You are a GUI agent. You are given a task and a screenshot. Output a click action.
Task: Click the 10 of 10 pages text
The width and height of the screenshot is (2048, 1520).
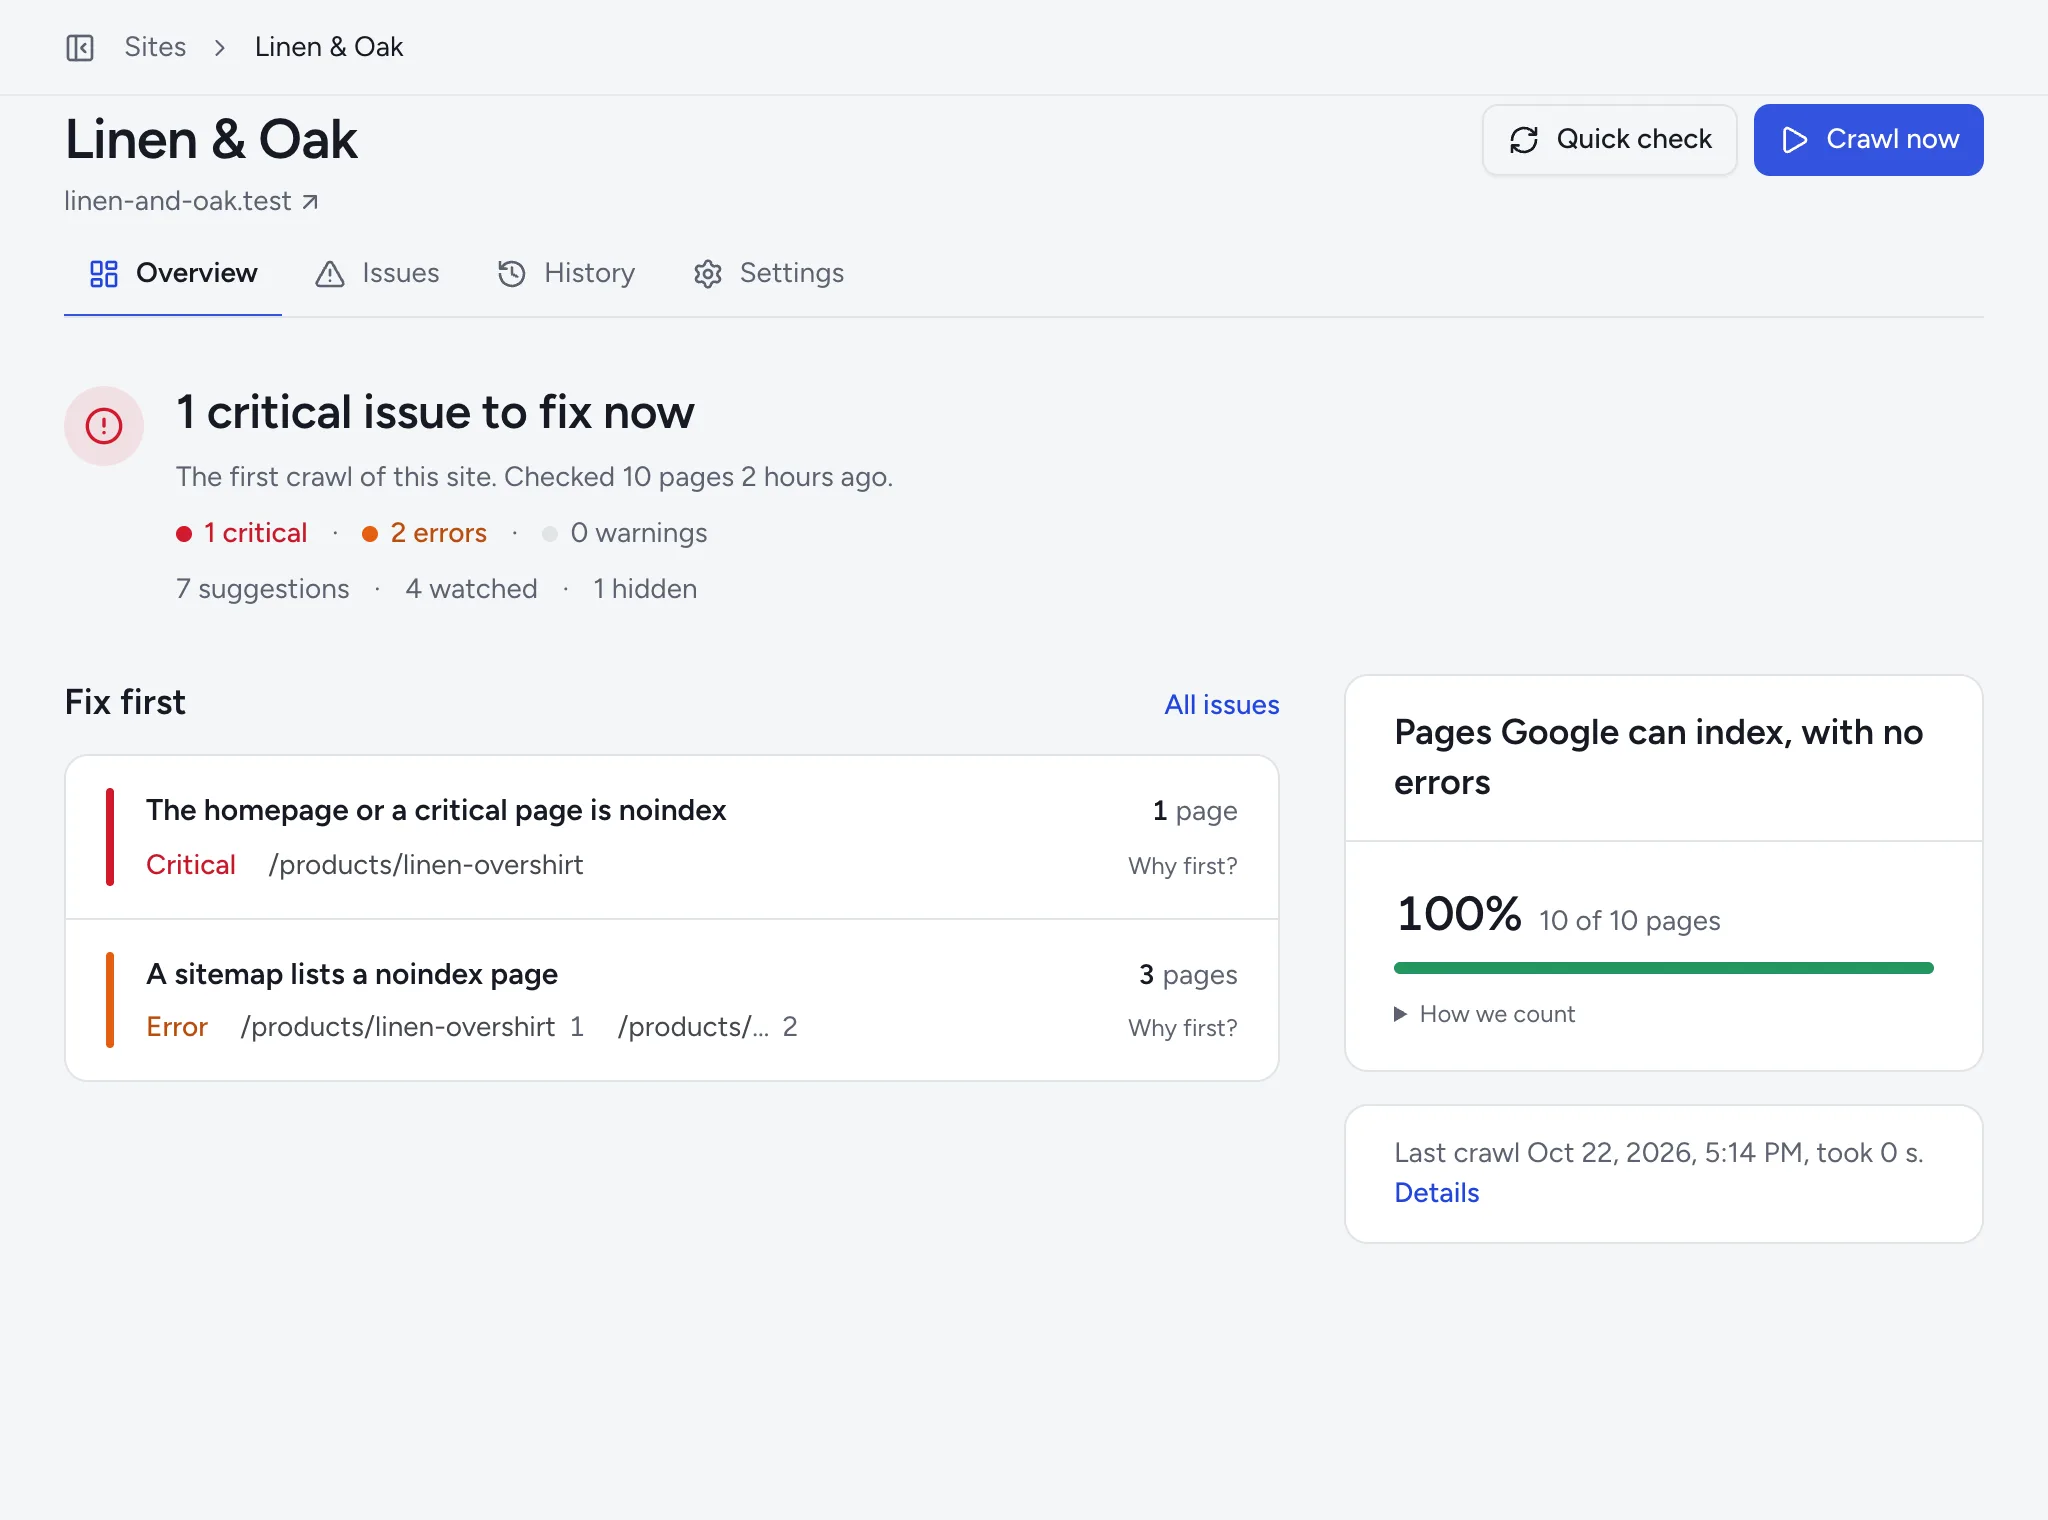pos(1630,921)
